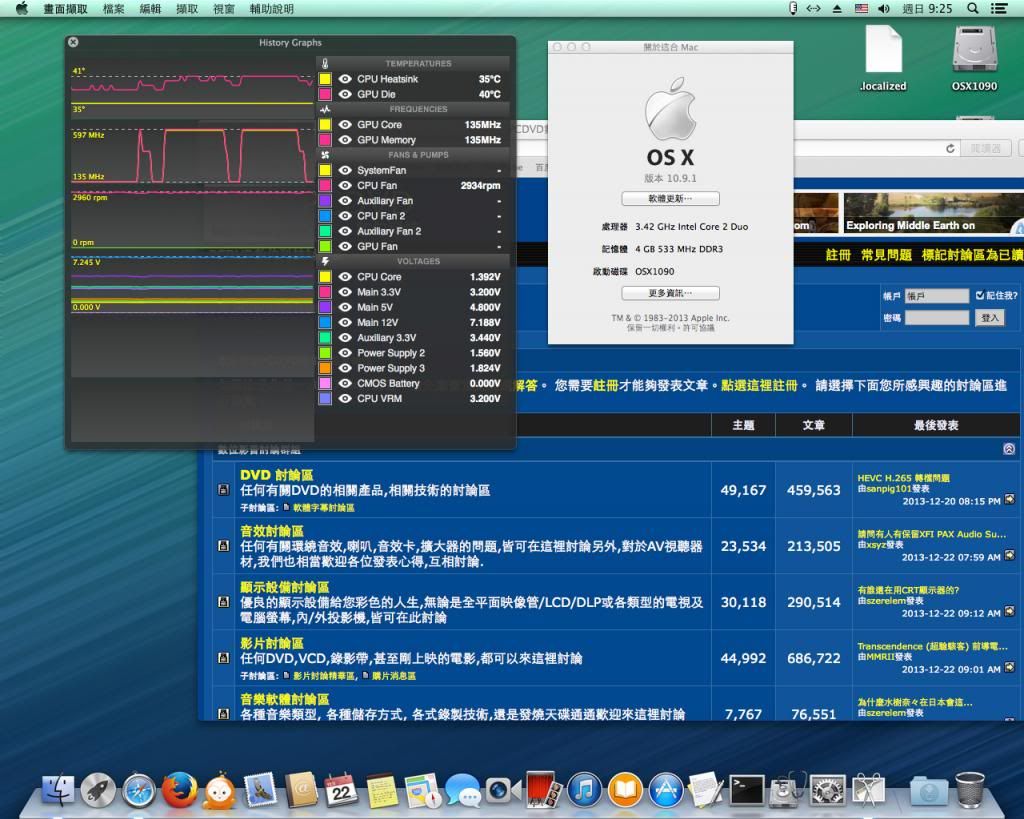Image resolution: width=1024 pixels, height=819 pixels.
Task: Open Launchpad from the Dock
Action: click(x=99, y=789)
